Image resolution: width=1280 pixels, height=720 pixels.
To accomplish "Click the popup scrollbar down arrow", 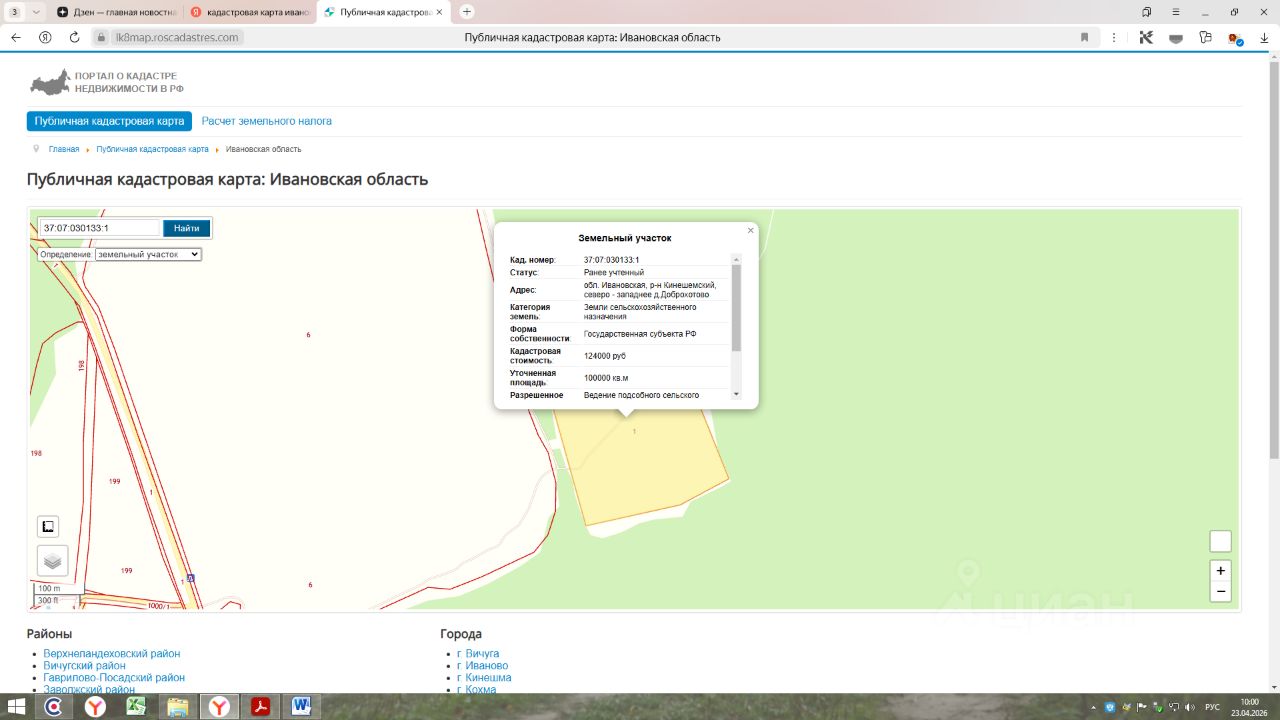I will (x=737, y=394).
